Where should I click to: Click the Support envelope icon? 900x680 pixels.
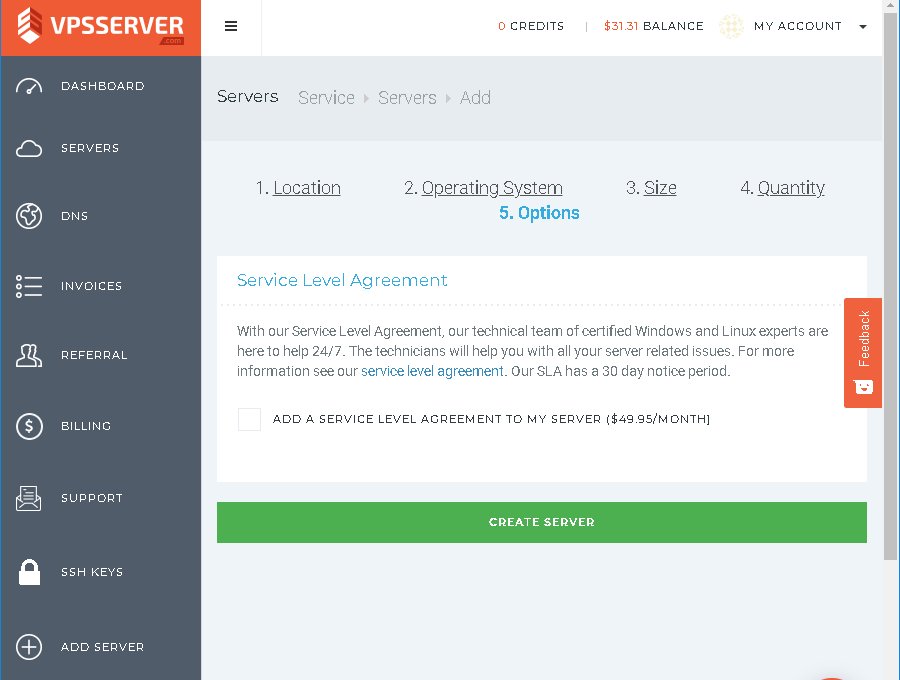pos(29,498)
